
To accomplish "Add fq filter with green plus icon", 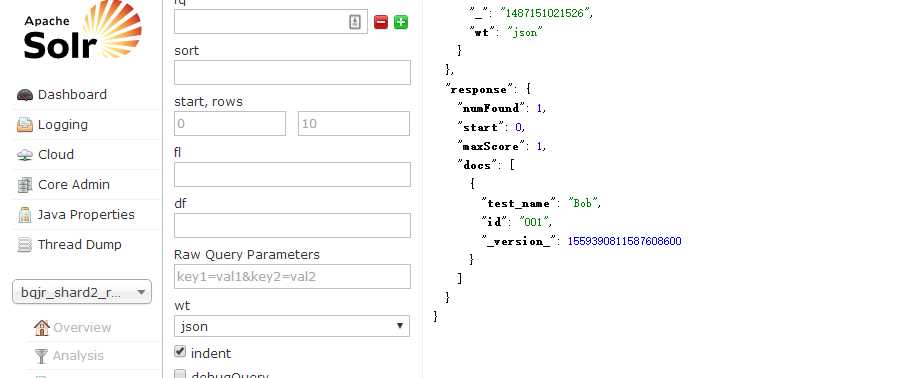I will click(401, 22).
